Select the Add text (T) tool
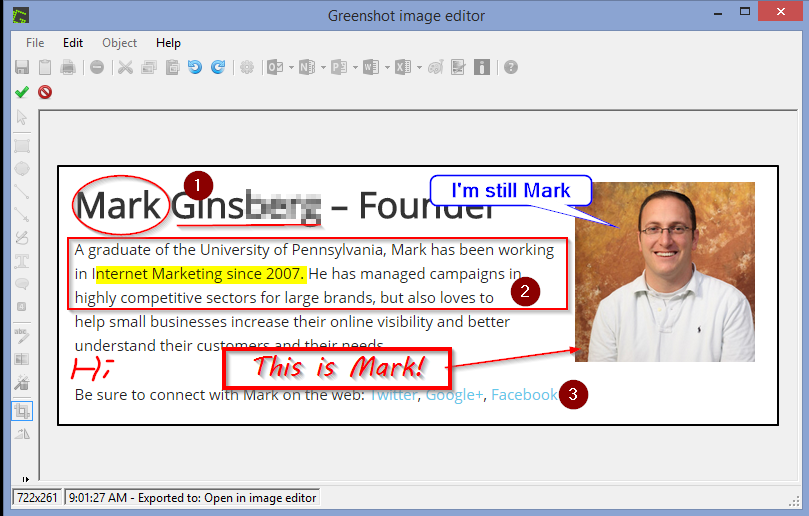Screen dimensions: 809x516 click(x=22, y=261)
